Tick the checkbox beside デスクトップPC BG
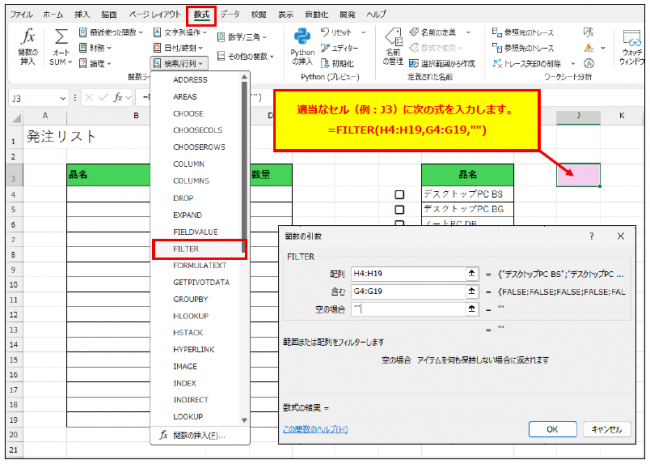The image size is (650, 464). pyautogui.click(x=400, y=210)
